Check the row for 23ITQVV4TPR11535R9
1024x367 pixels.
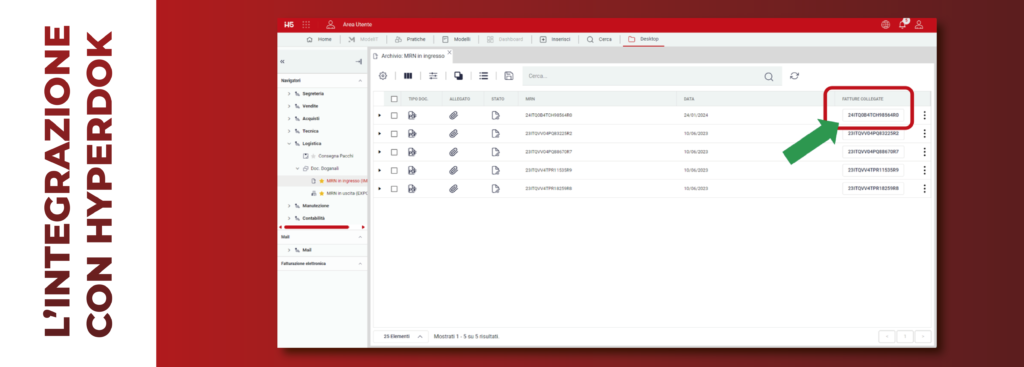point(394,170)
